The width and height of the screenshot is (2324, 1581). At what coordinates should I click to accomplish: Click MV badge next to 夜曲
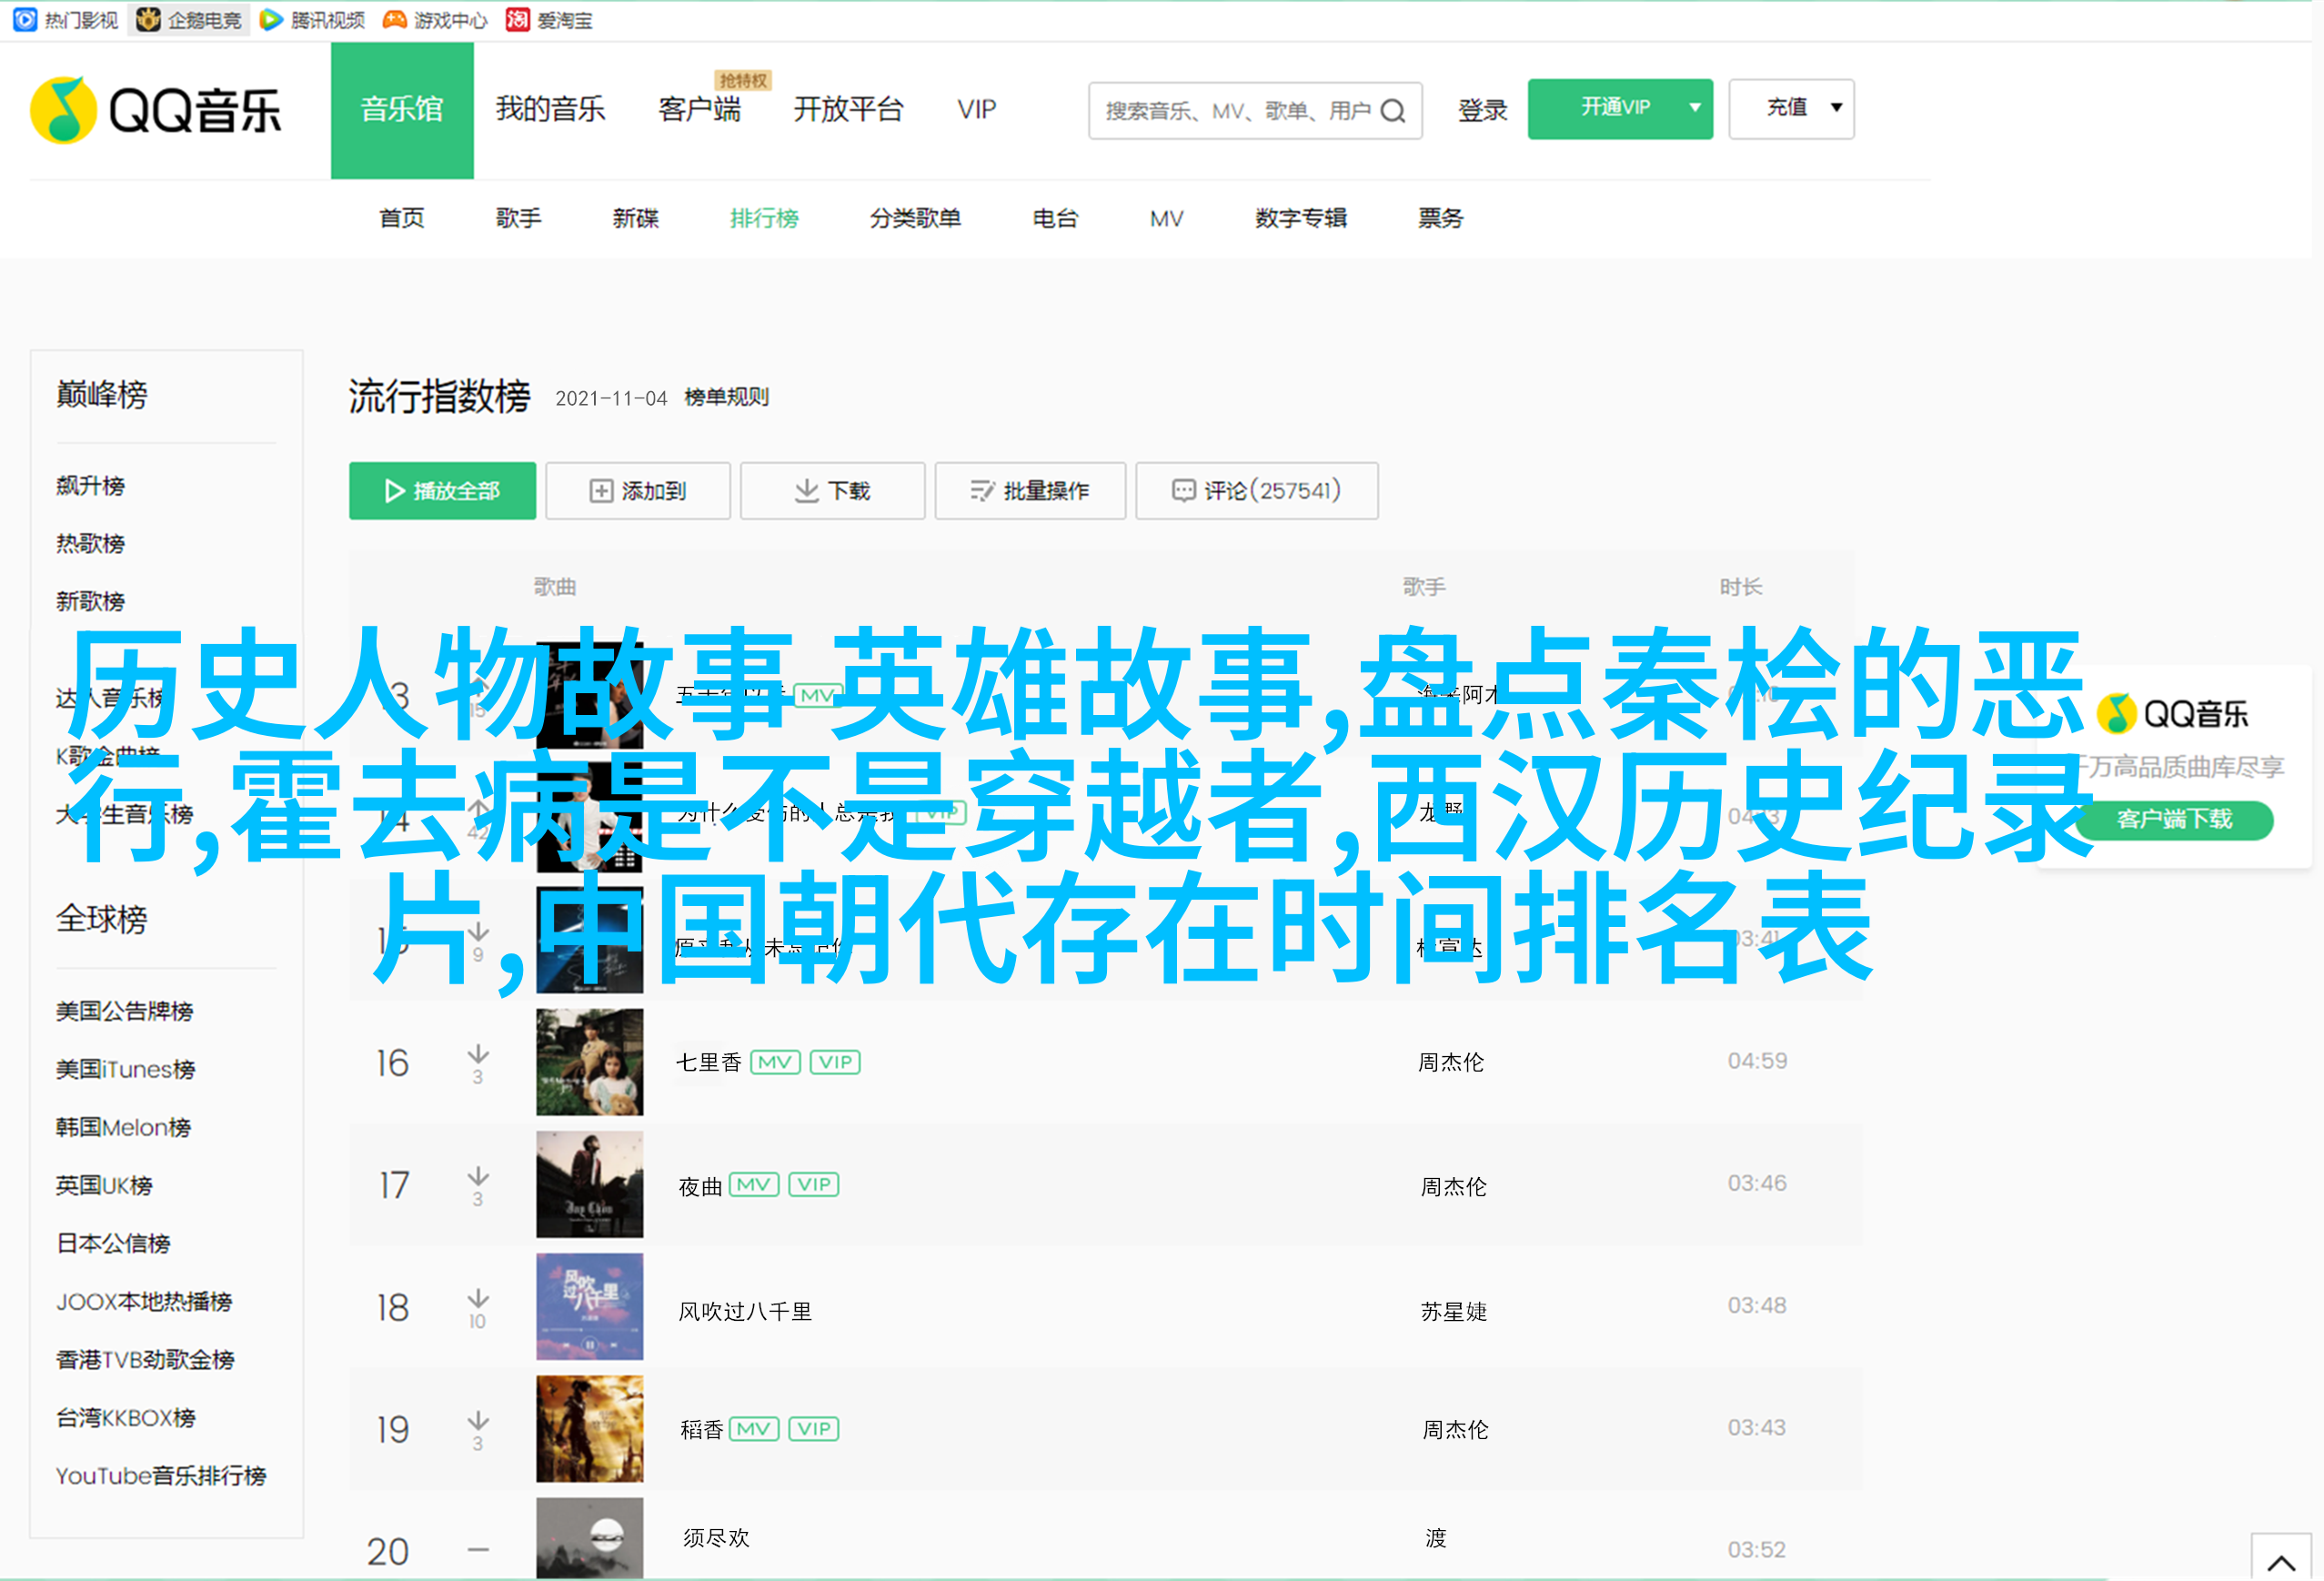pyautogui.click(x=754, y=1185)
